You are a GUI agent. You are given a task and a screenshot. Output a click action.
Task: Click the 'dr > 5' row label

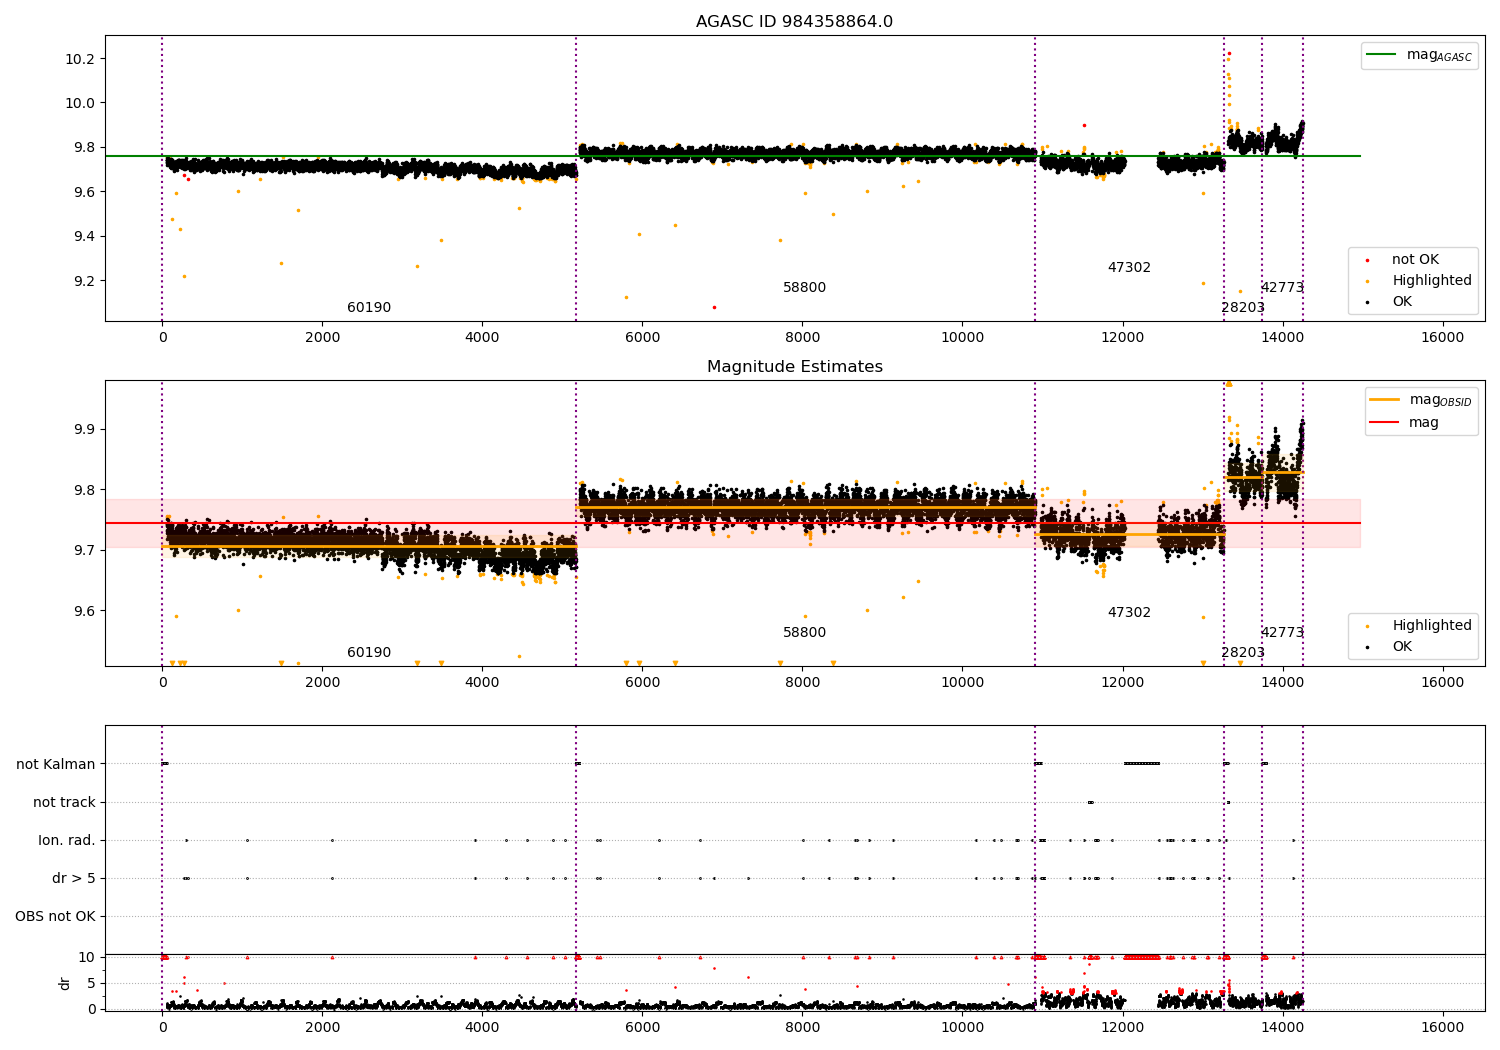click(x=74, y=879)
